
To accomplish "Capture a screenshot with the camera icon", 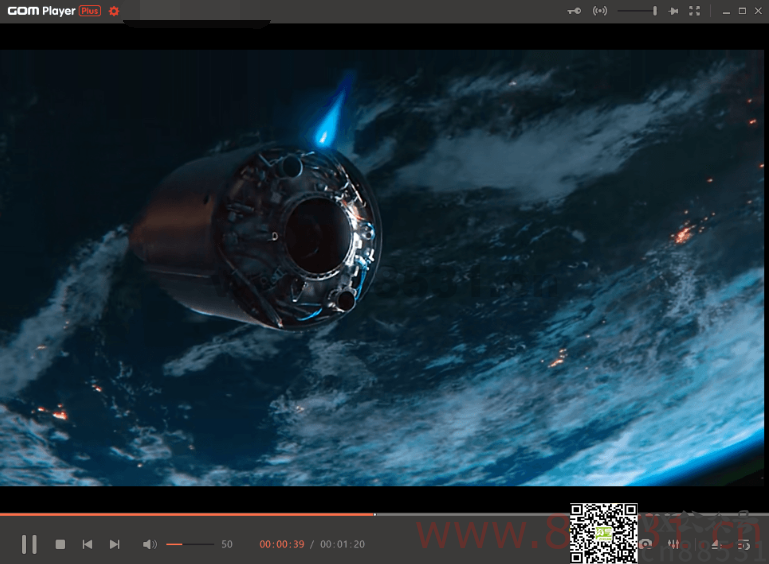I will [x=646, y=544].
